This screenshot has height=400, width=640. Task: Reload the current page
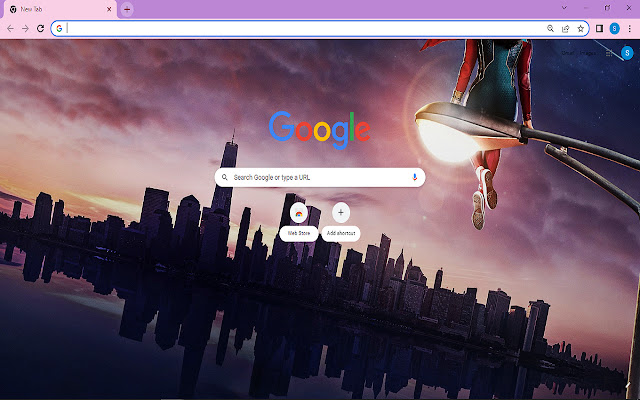click(x=40, y=29)
